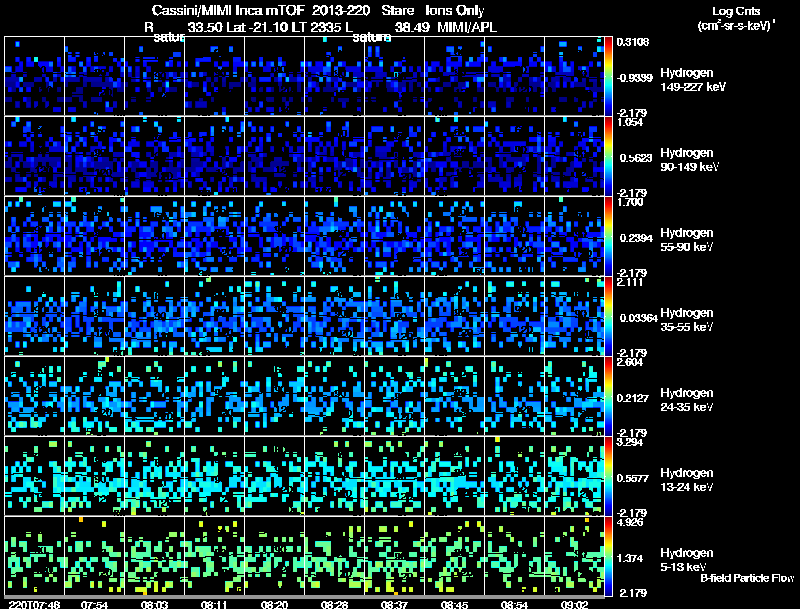Click the color bar for 149-227 keV row
The height and width of the screenshot is (609, 800).
click(608, 76)
